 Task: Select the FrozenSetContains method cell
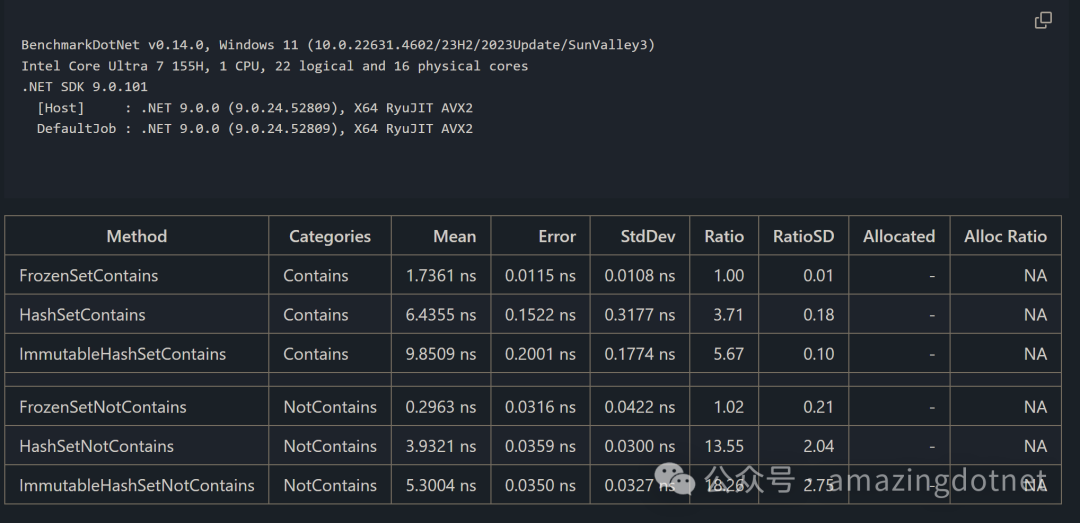point(89,275)
